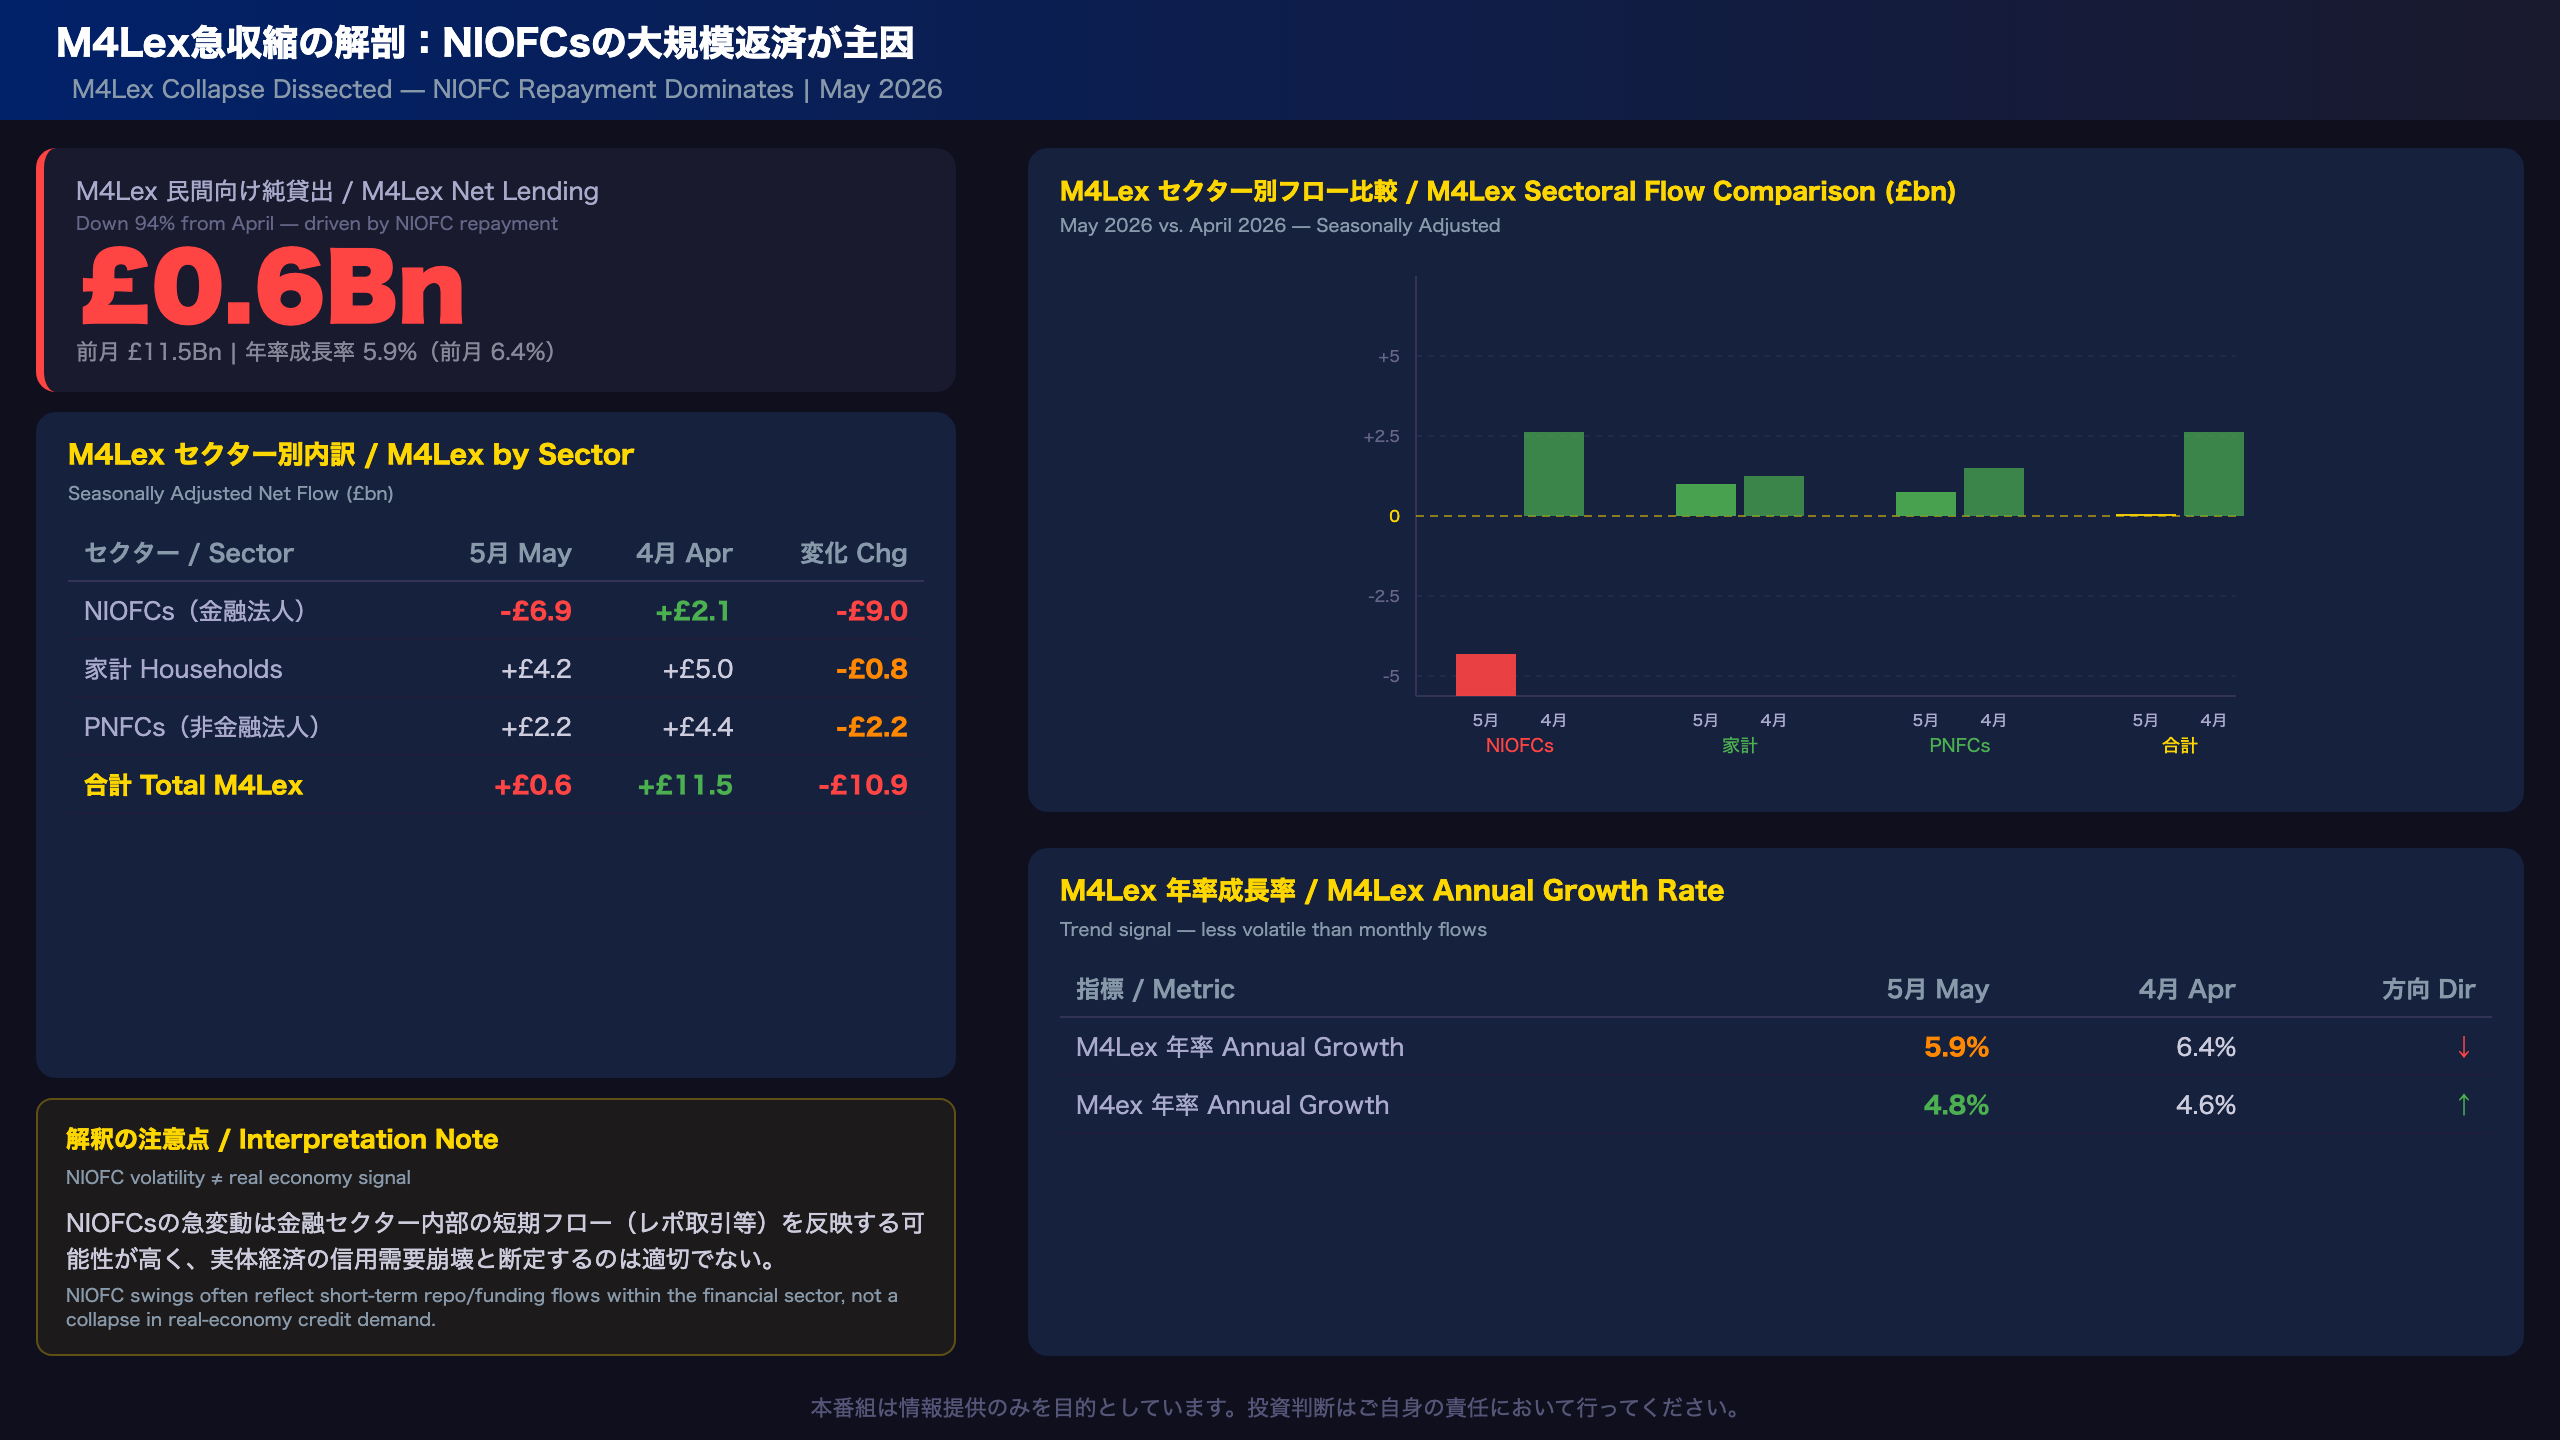Click Total M4Lex April value +£11.5
2560x1440 pixels.
click(685, 785)
